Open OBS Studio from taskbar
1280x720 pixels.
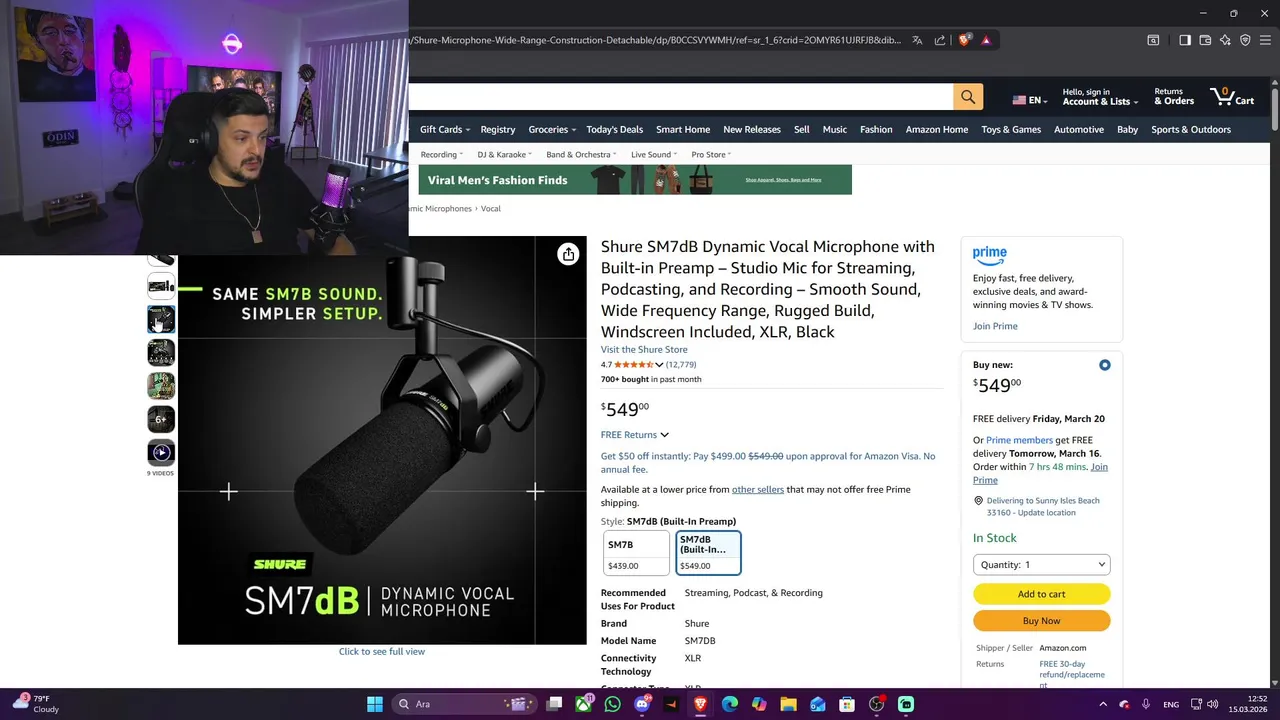coord(876,704)
